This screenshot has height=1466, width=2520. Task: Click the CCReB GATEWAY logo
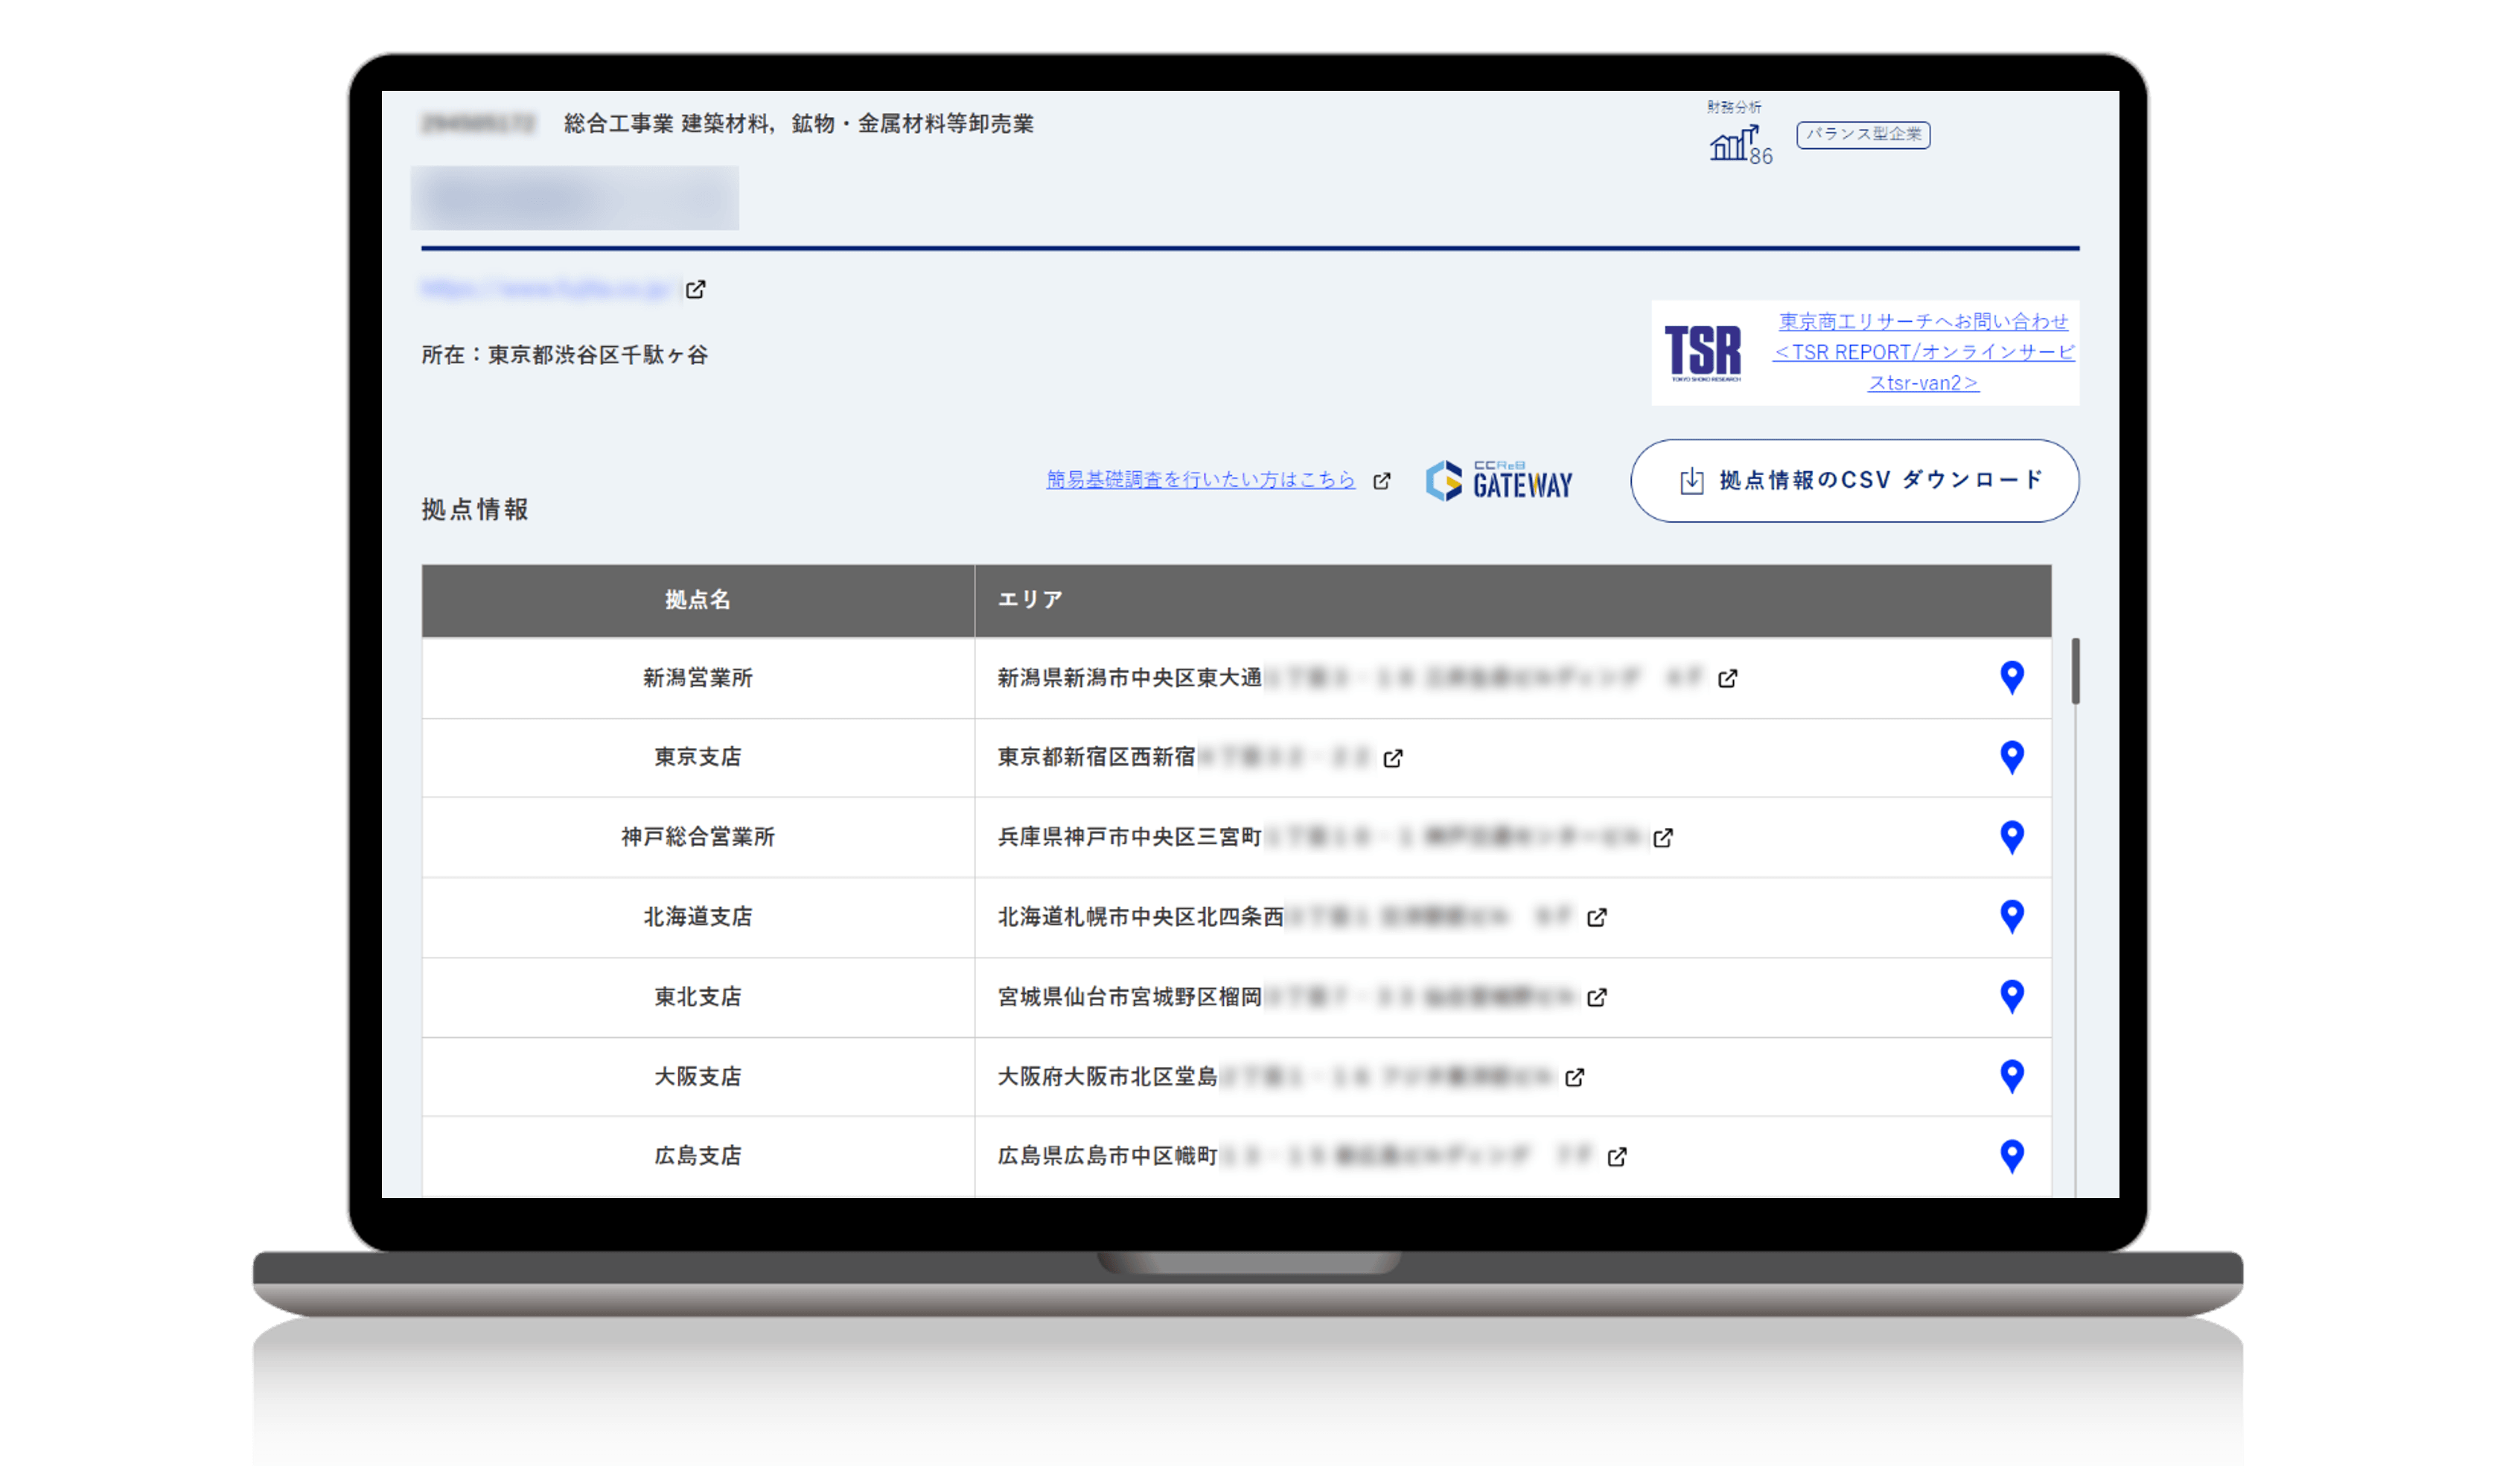(1498, 481)
